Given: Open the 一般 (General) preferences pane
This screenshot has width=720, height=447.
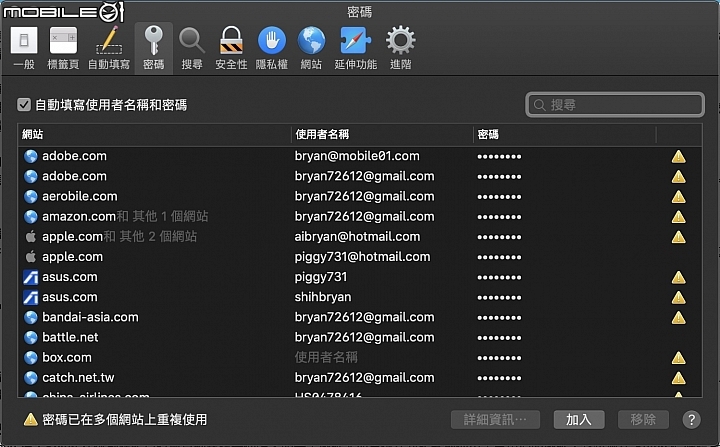Looking at the screenshot, I should [24, 48].
